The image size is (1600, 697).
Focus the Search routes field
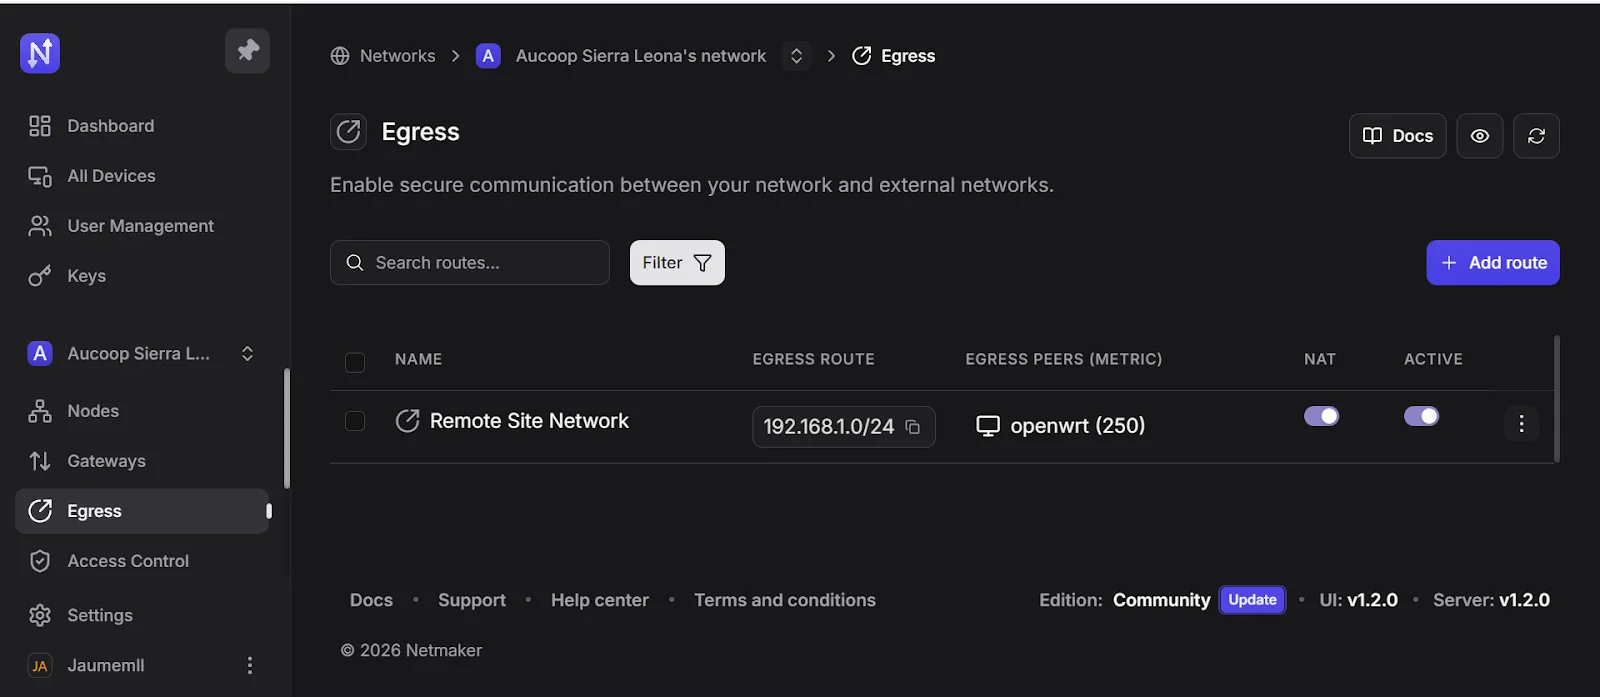click(x=470, y=263)
